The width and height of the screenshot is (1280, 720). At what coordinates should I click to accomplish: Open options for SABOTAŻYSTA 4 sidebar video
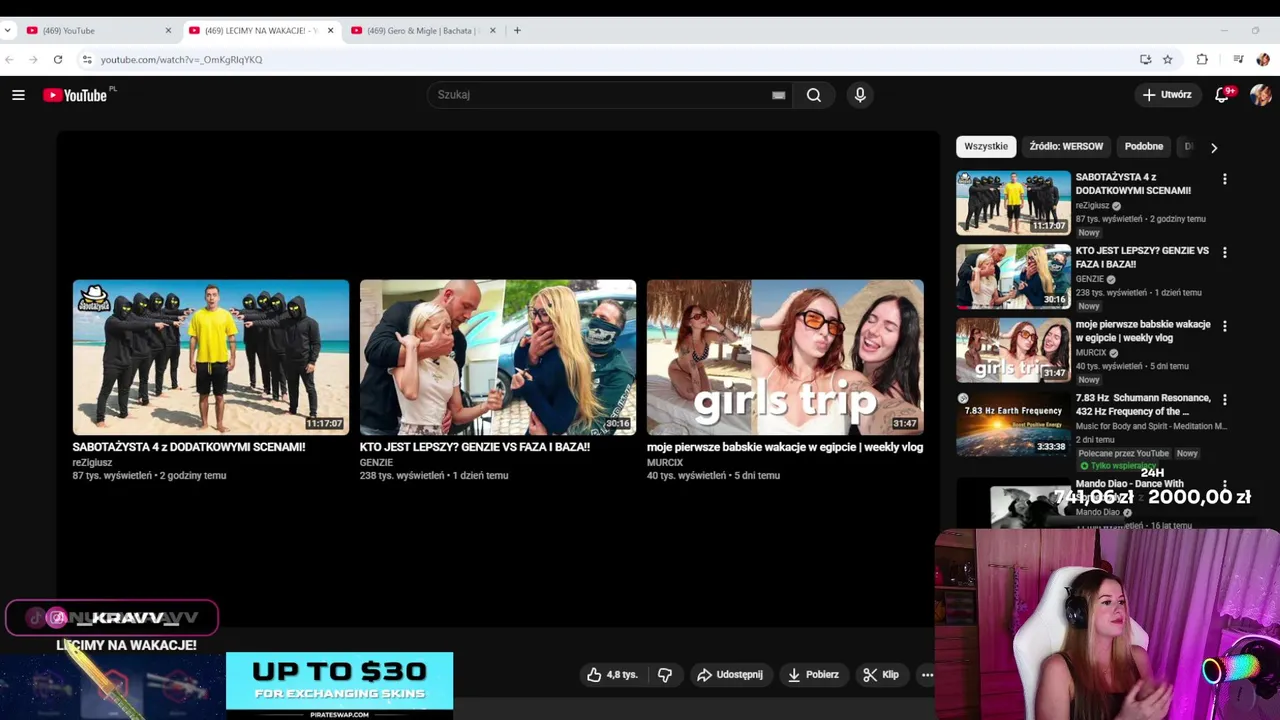click(1225, 179)
